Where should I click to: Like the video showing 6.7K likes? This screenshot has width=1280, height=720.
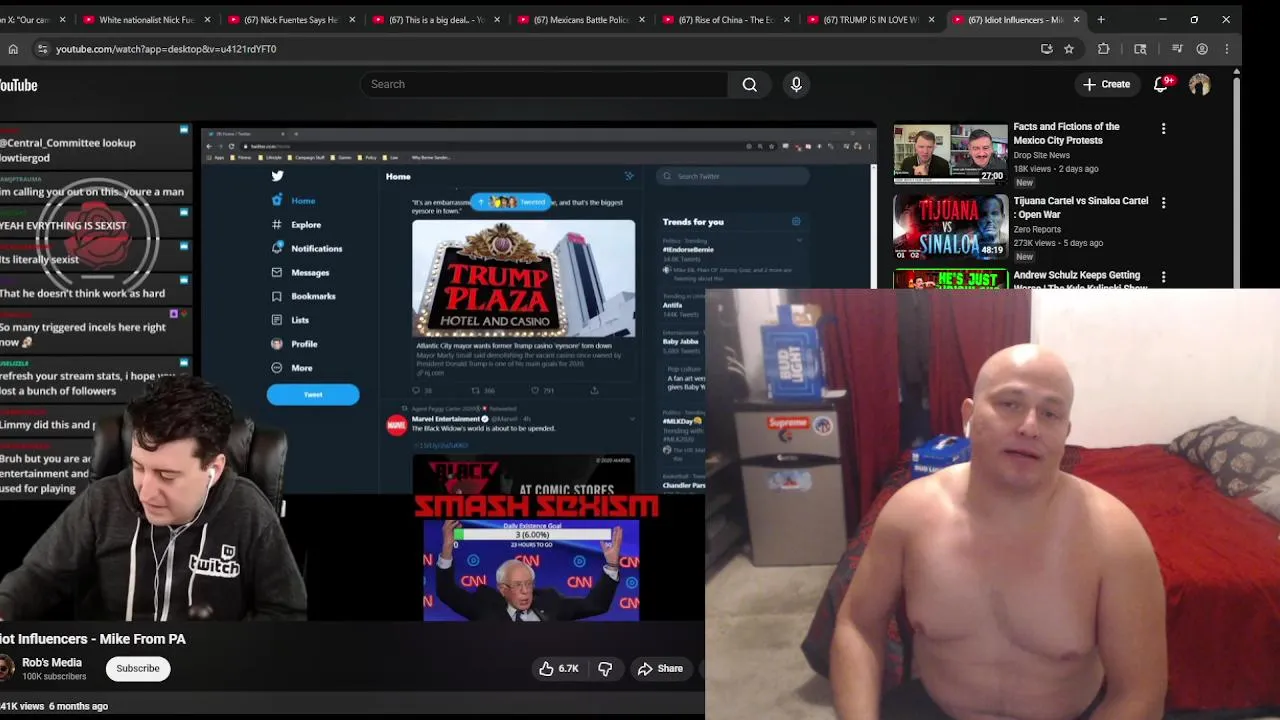point(559,669)
